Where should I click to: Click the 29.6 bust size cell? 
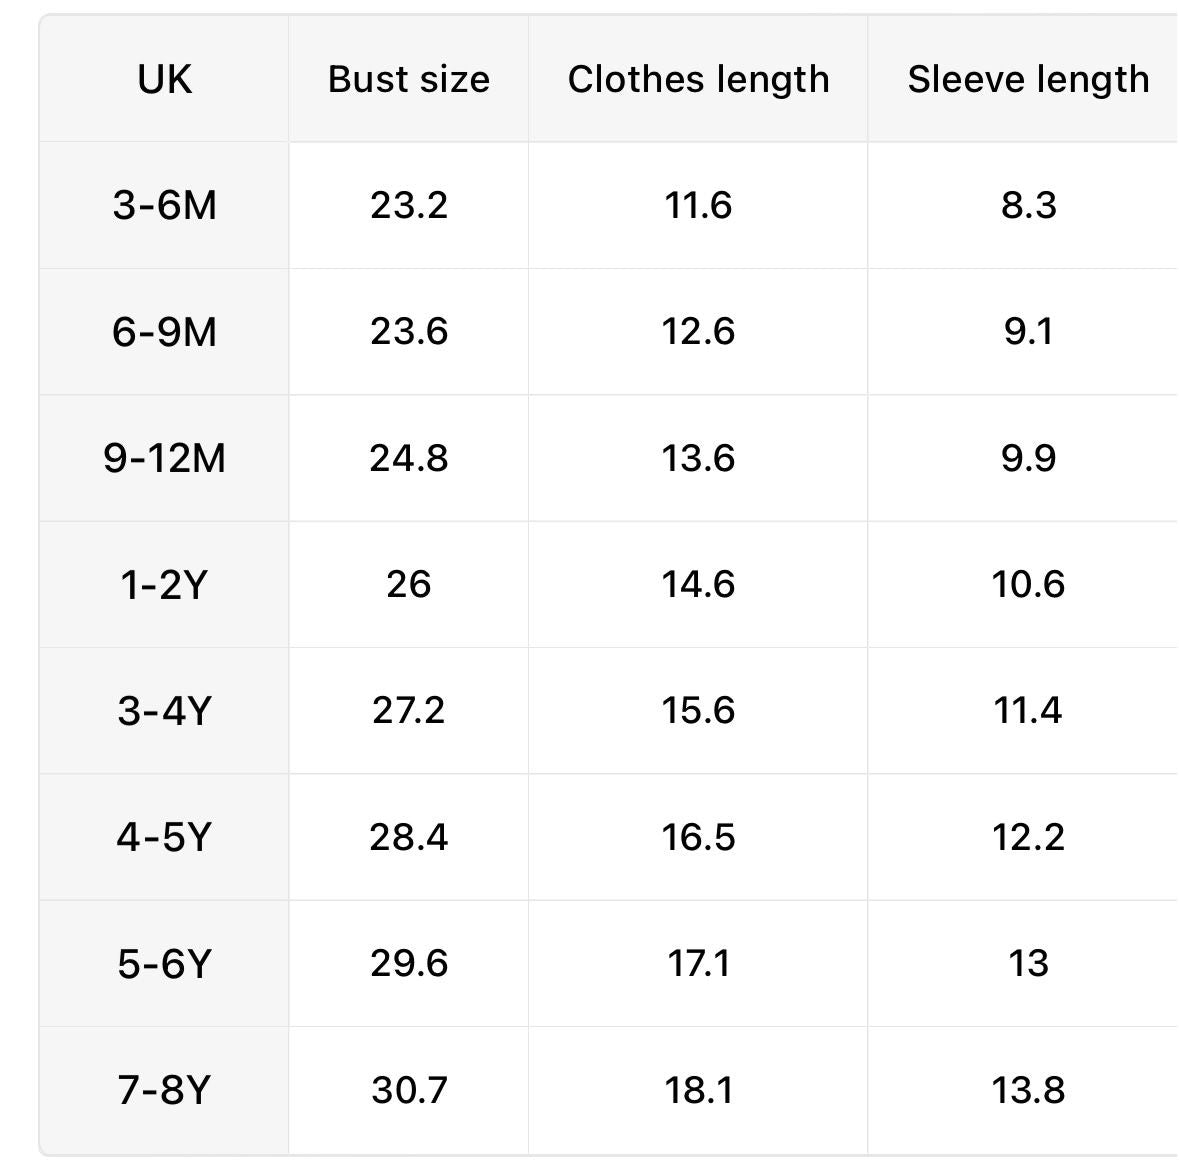pos(408,963)
